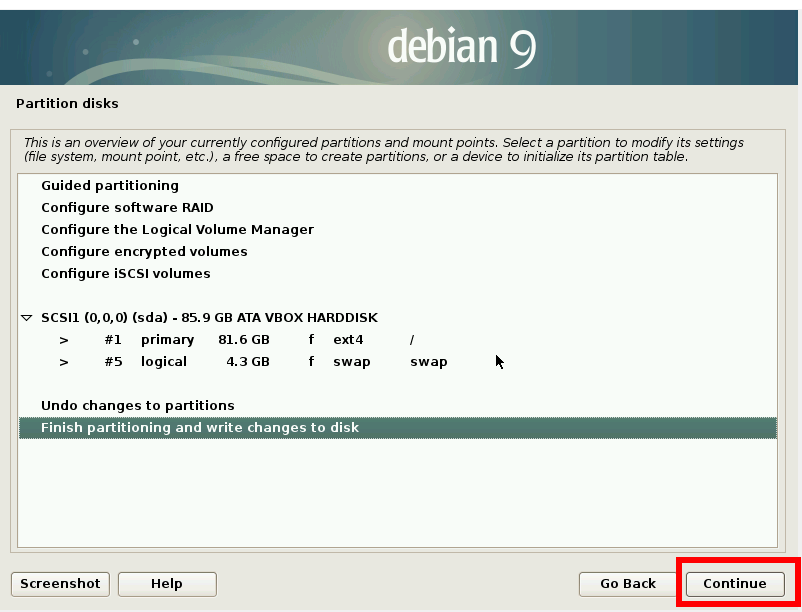The height and width of the screenshot is (612, 802).
Task: Select Configure iSCSI volumes
Action: [x=398, y=274]
